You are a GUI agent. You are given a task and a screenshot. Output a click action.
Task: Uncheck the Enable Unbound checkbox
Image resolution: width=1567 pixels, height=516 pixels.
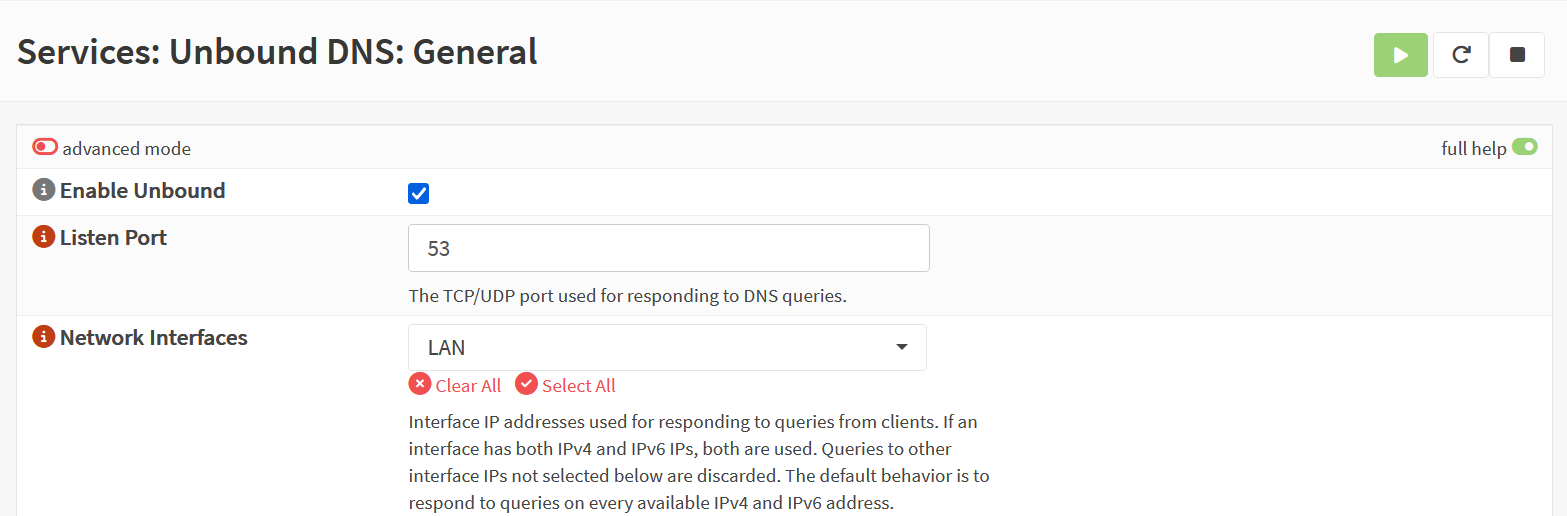(419, 193)
